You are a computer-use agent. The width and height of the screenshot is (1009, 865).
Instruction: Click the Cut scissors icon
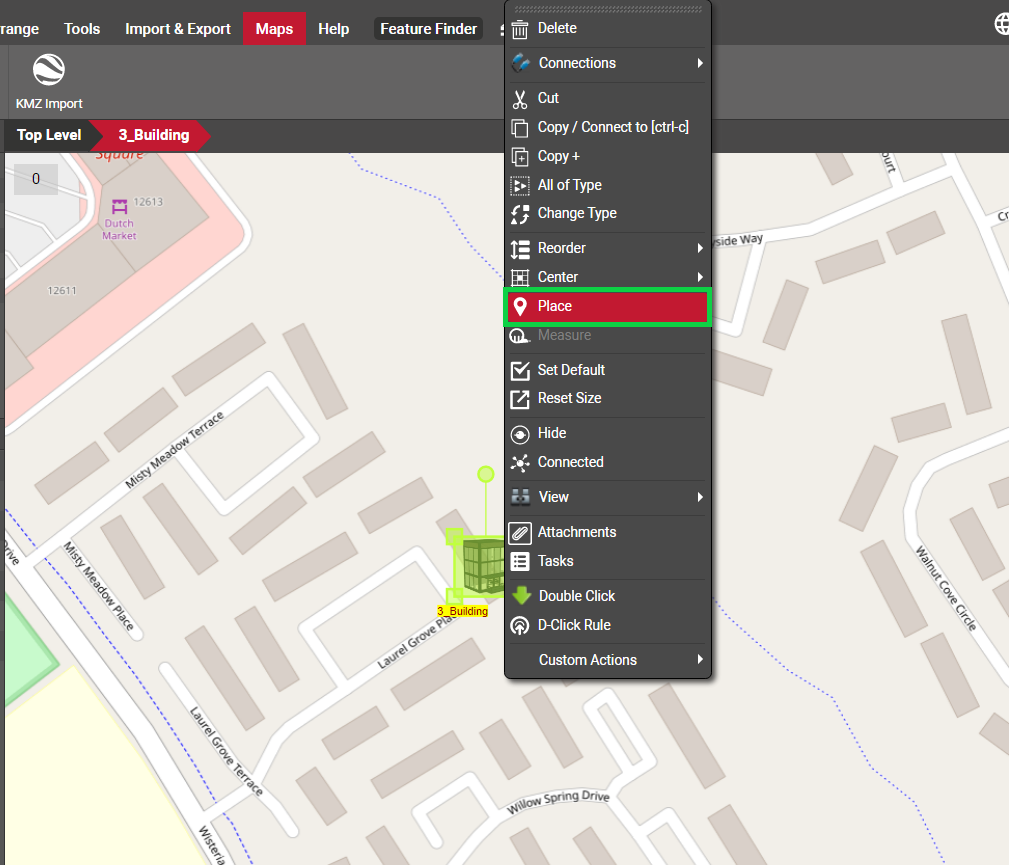click(520, 98)
